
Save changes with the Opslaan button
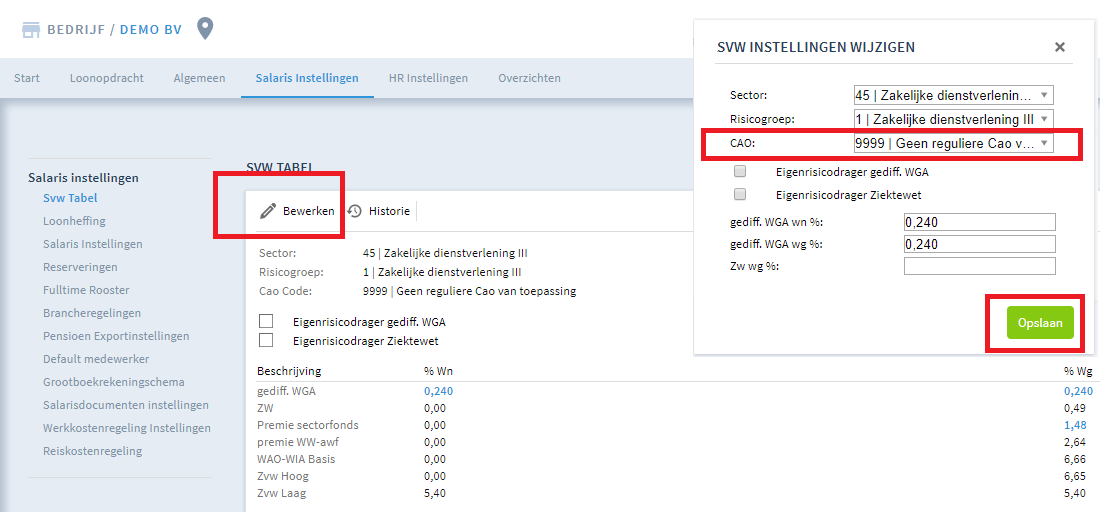1040,323
